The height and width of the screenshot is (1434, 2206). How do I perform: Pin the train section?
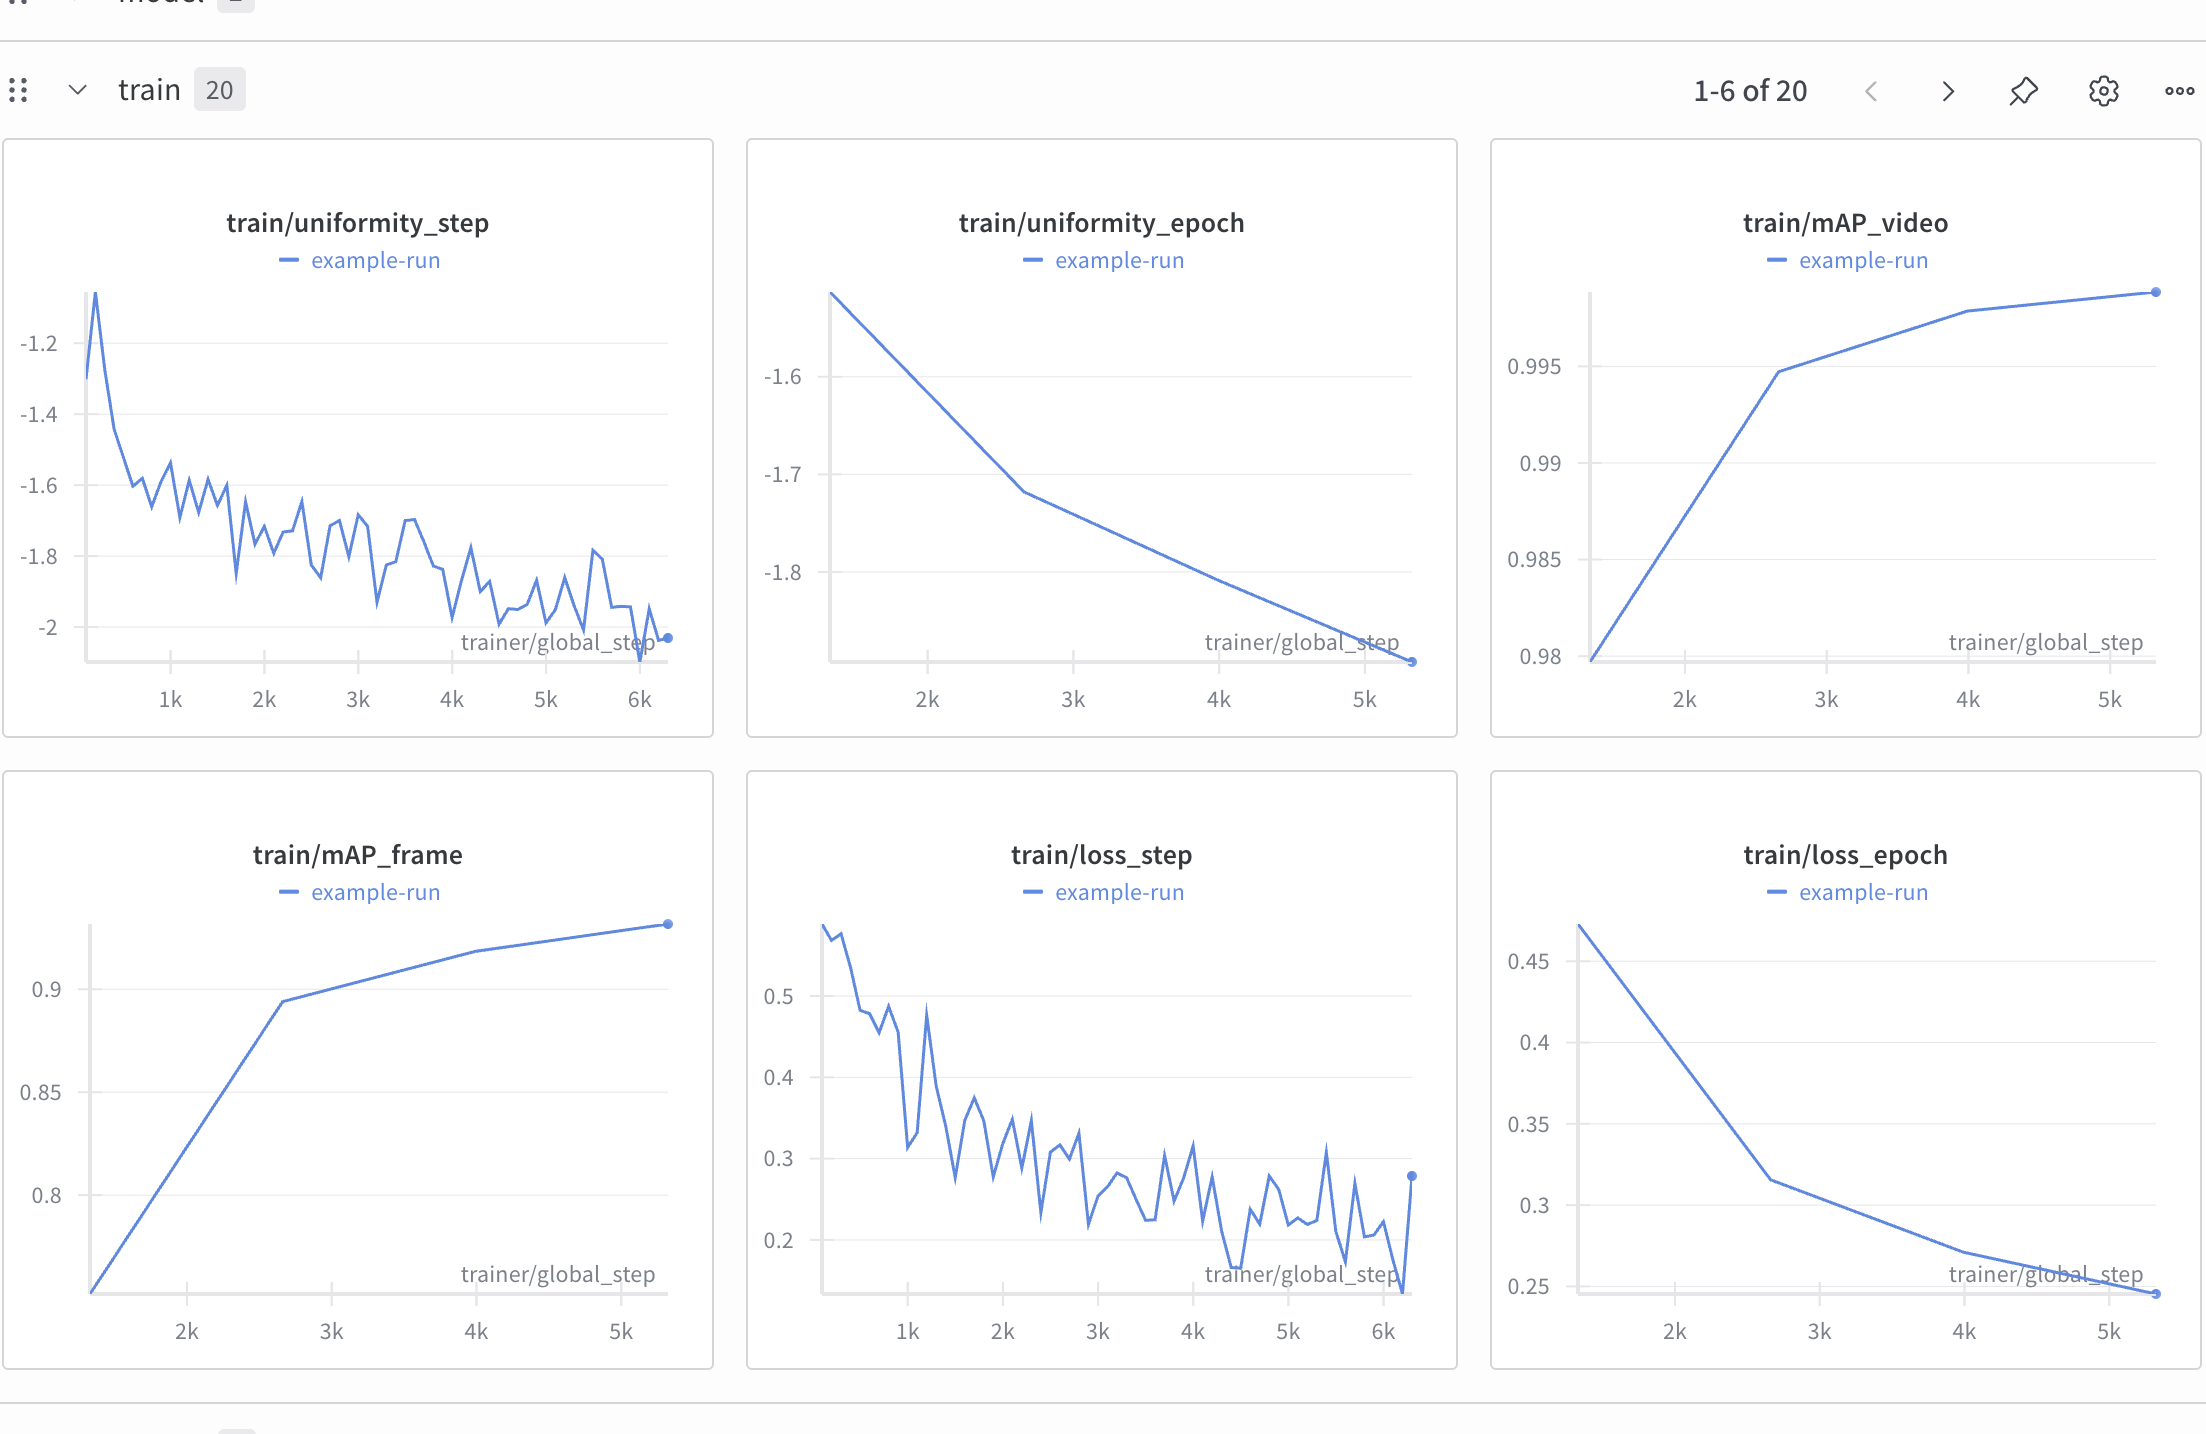point(2023,91)
